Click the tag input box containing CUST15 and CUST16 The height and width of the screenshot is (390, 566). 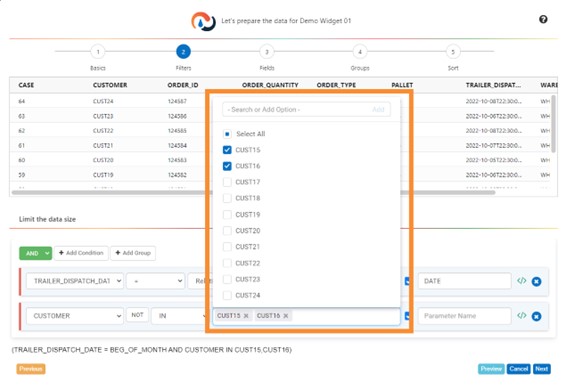point(306,316)
